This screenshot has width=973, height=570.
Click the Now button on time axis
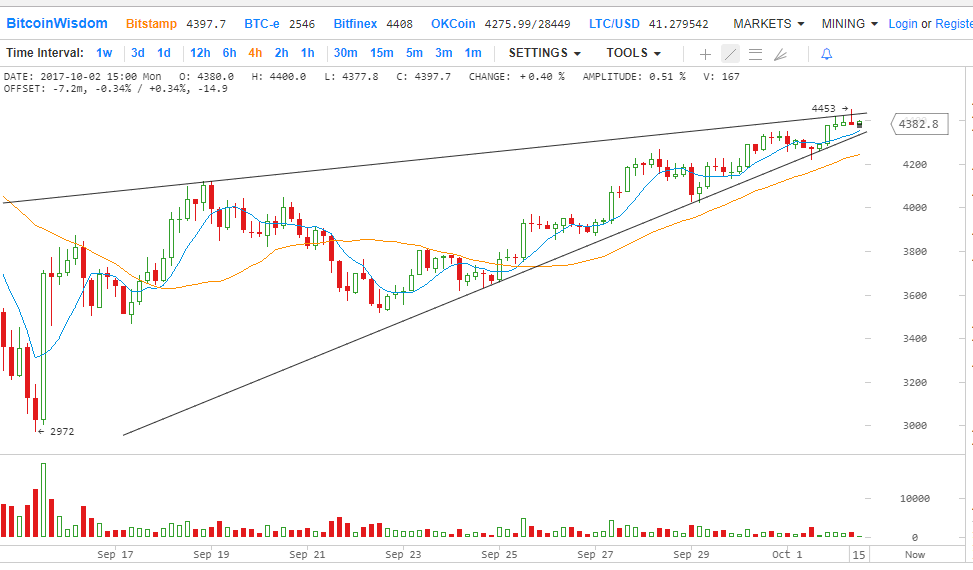point(914,554)
